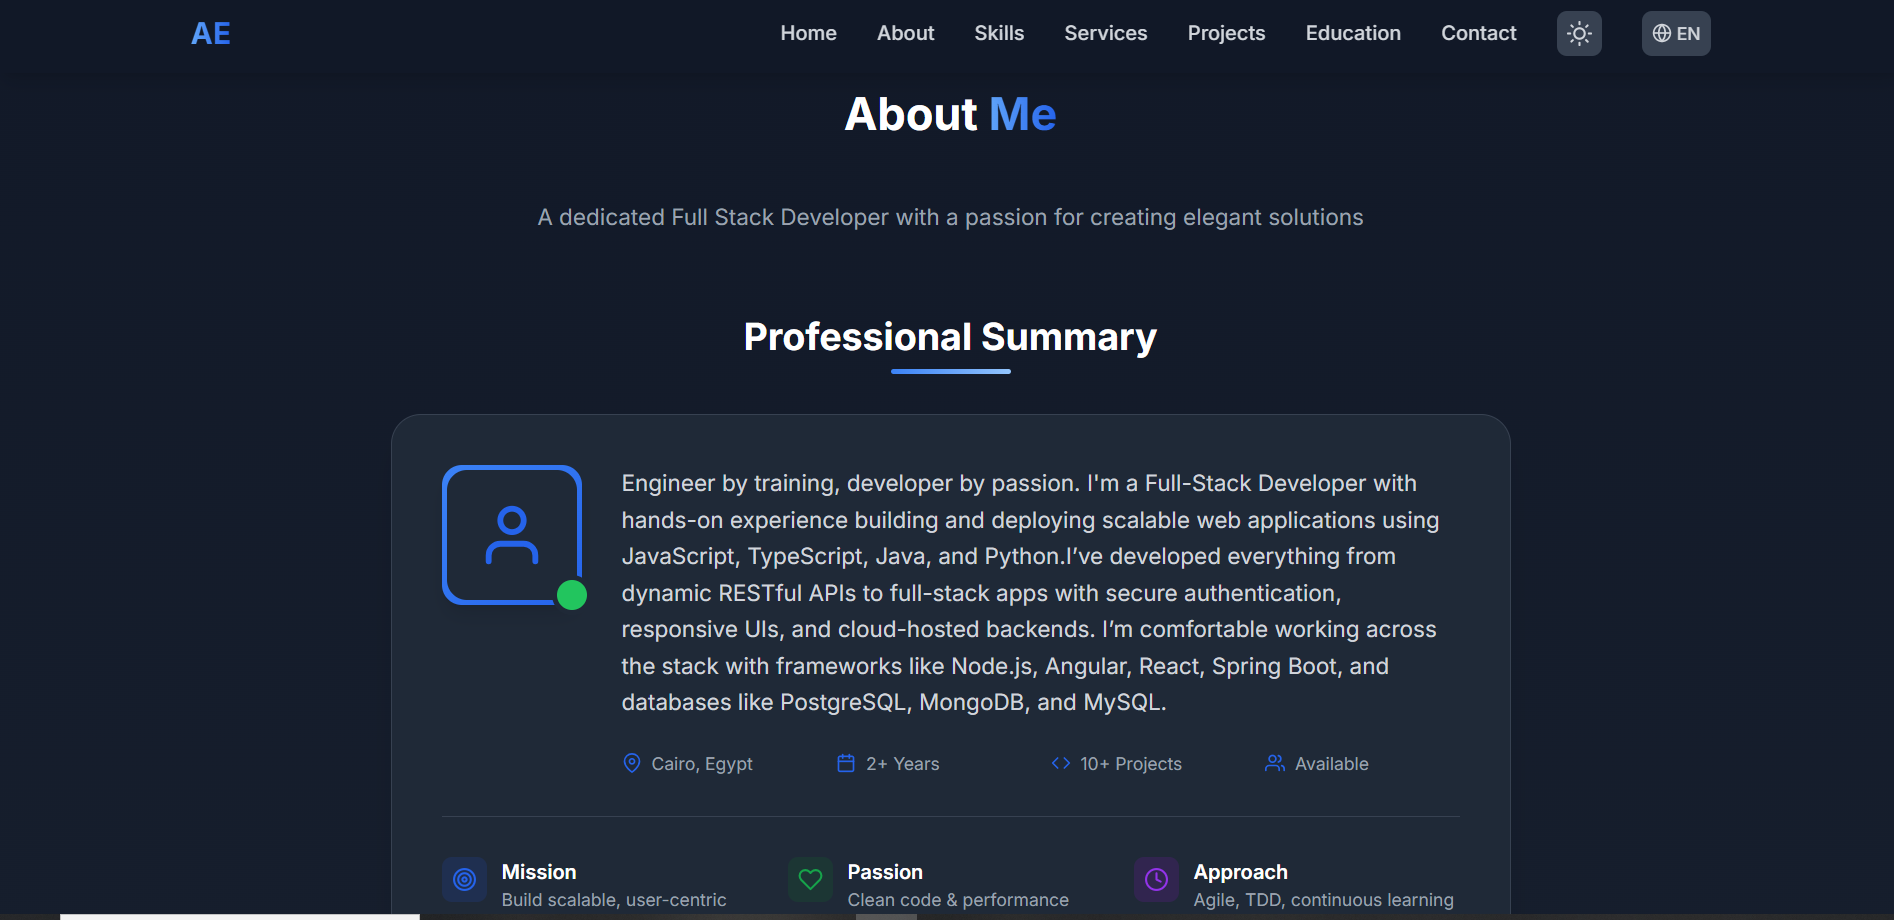Go to the Home nav link
1894x920 pixels.
pyautogui.click(x=808, y=33)
